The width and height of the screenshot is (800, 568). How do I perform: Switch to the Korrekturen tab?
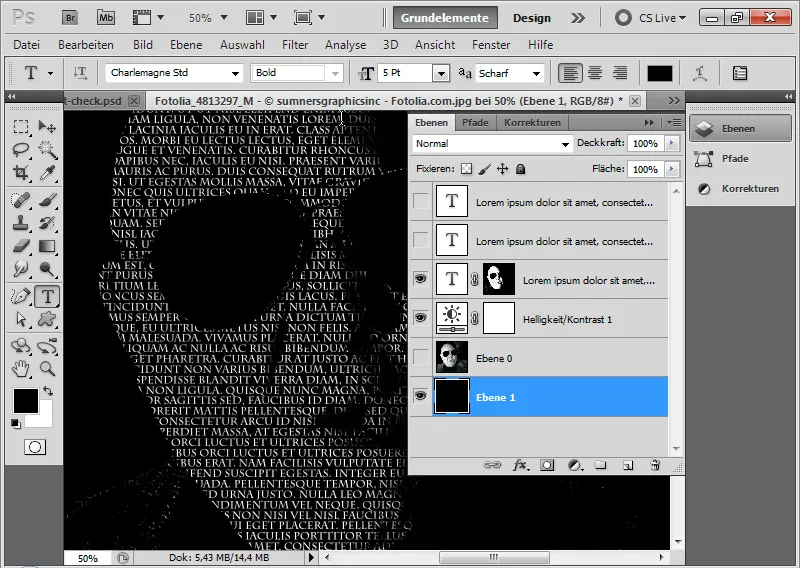[x=532, y=122]
